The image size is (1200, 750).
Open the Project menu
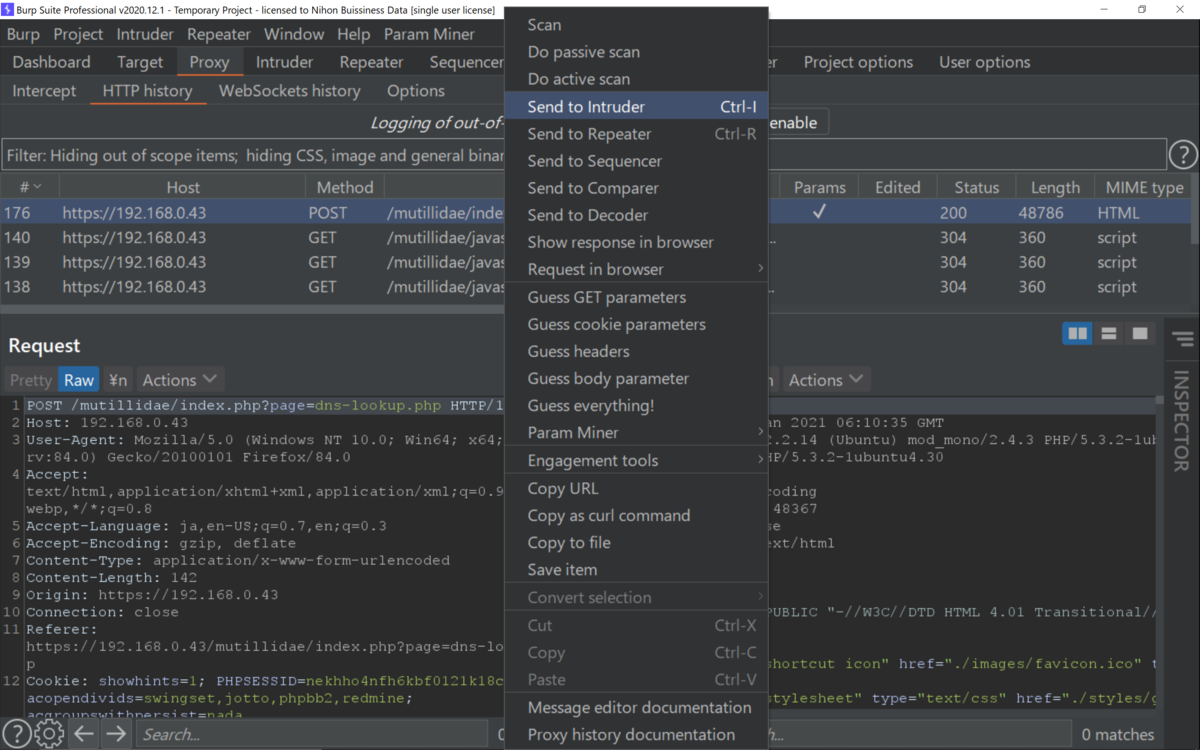pos(78,34)
